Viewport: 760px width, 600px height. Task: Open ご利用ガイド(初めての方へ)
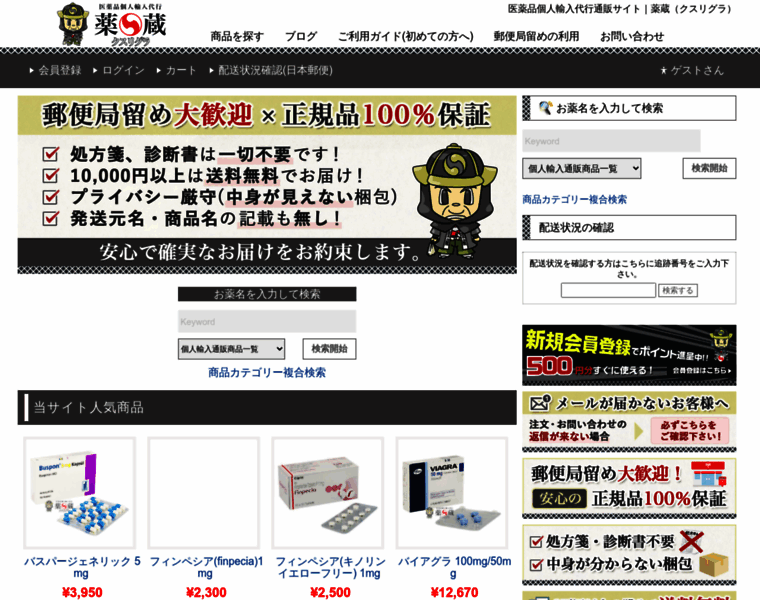[x=405, y=36]
